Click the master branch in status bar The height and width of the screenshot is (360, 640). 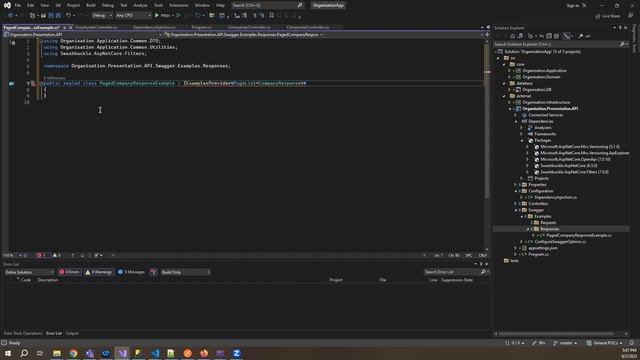pyautogui.click(x=565, y=343)
